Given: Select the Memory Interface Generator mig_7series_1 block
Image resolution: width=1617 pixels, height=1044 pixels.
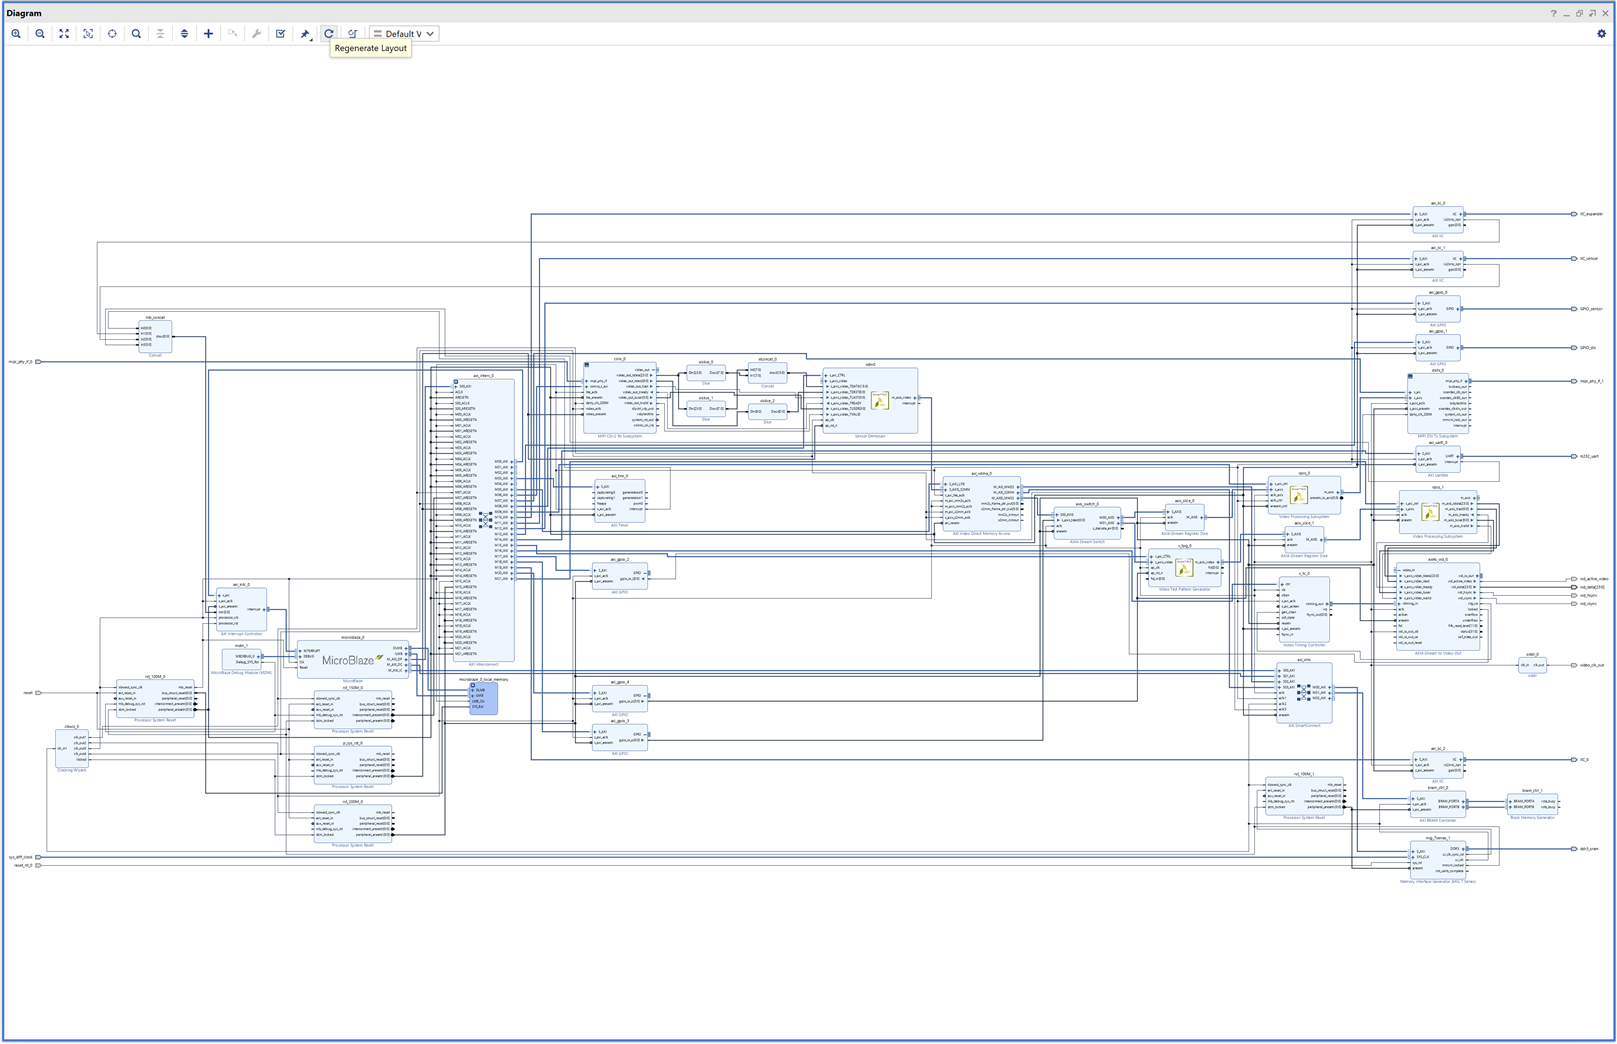Looking at the screenshot, I should pos(1438,860).
